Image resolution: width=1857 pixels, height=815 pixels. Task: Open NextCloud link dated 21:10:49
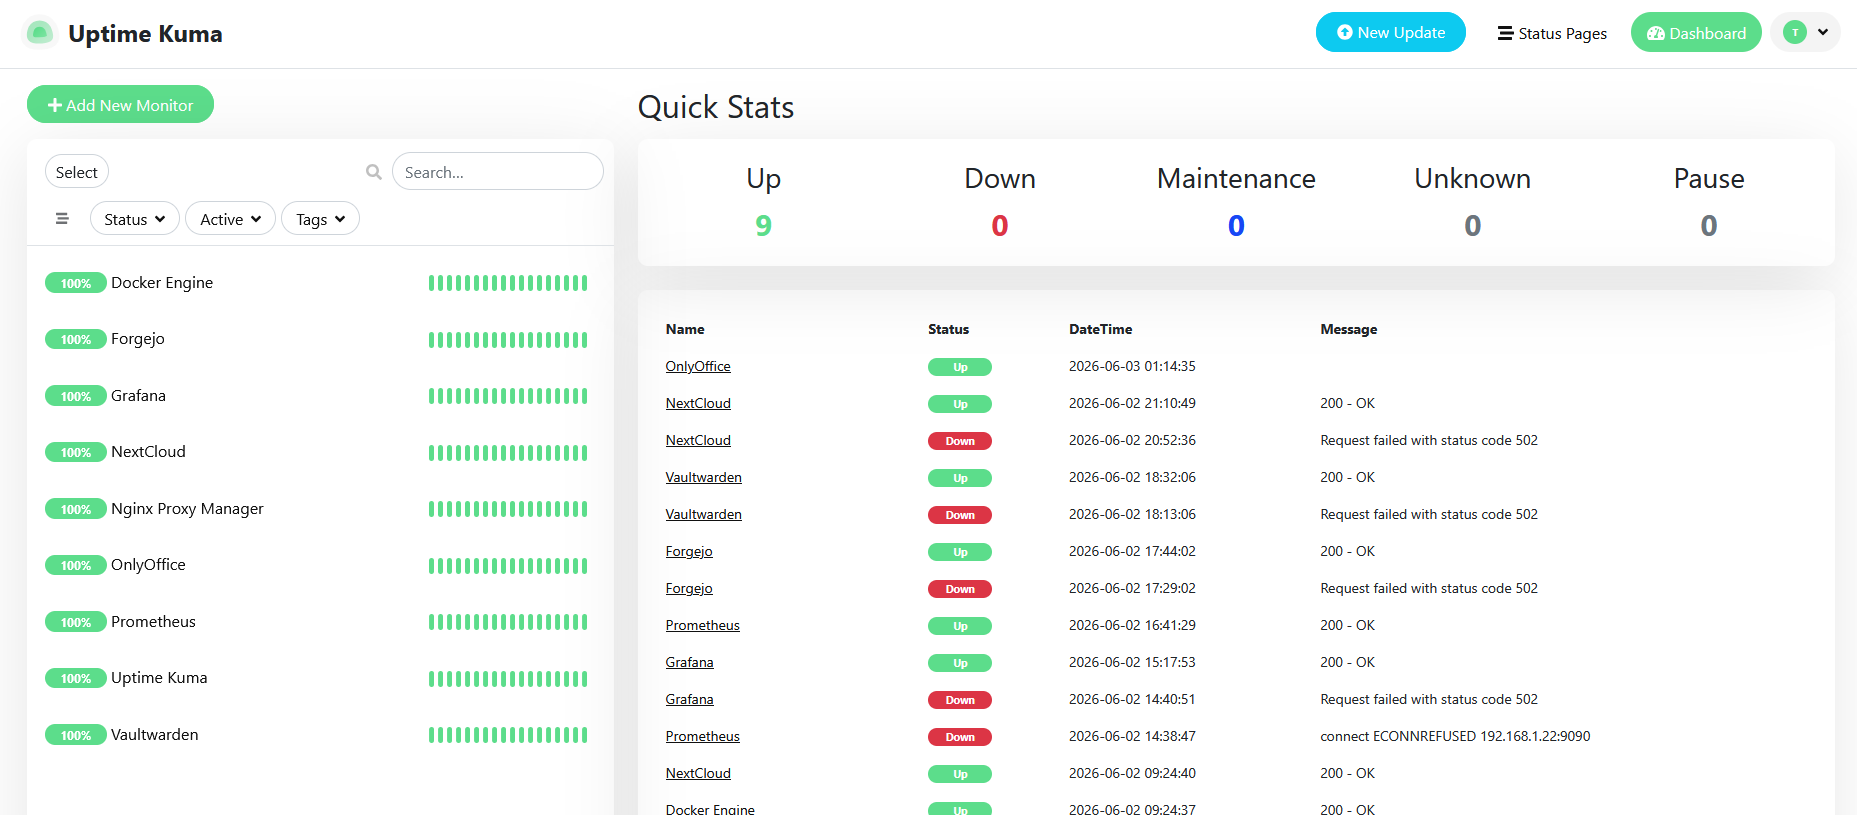[x=698, y=403]
